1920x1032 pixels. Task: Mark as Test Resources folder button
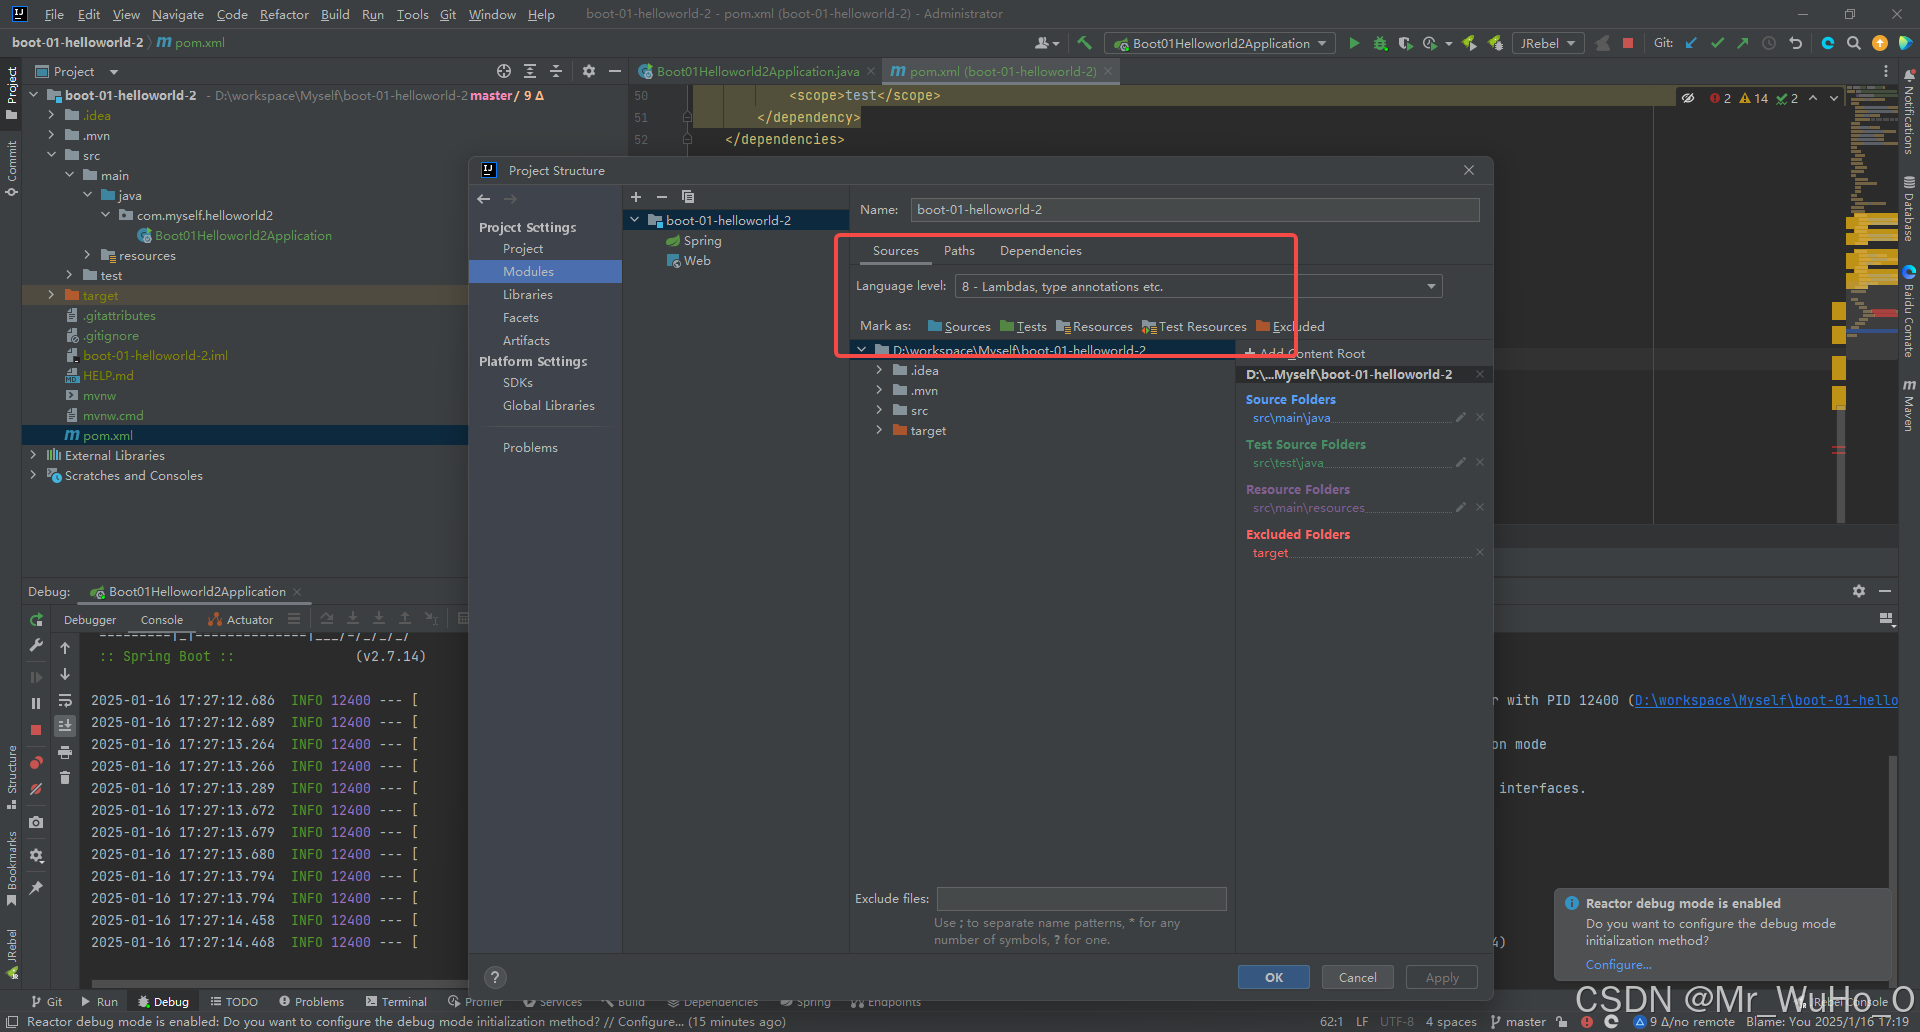(1194, 327)
